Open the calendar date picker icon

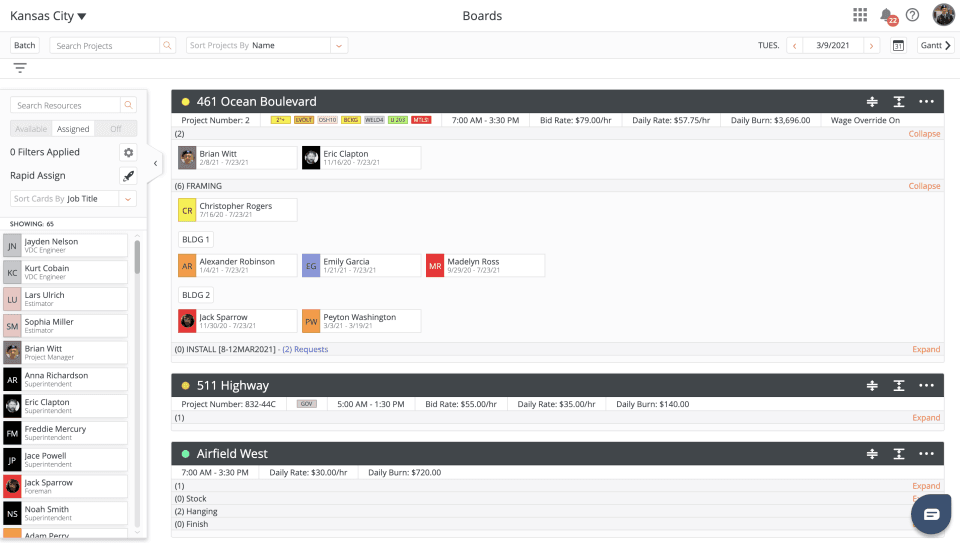click(898, 46)
